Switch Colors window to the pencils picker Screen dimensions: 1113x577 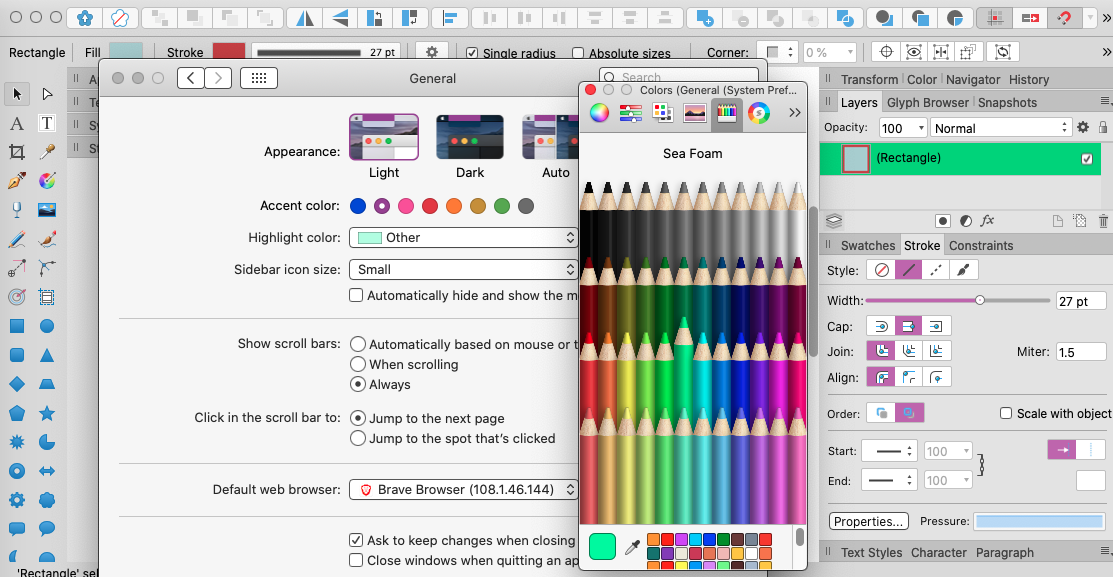726,112
